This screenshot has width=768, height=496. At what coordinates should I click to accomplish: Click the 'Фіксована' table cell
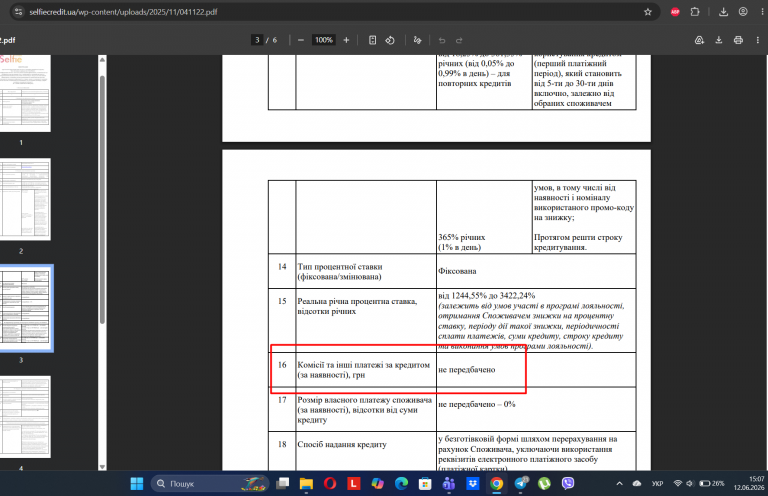[536, 271]
